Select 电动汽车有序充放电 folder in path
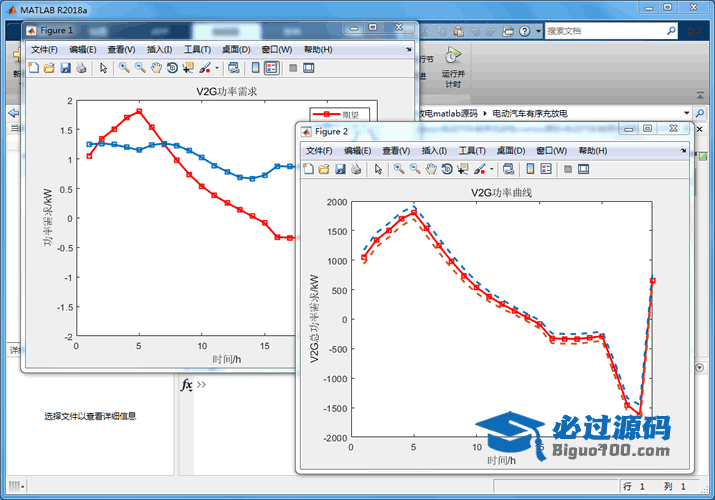This screenshot has height=500, width=715. coord(530,113)
